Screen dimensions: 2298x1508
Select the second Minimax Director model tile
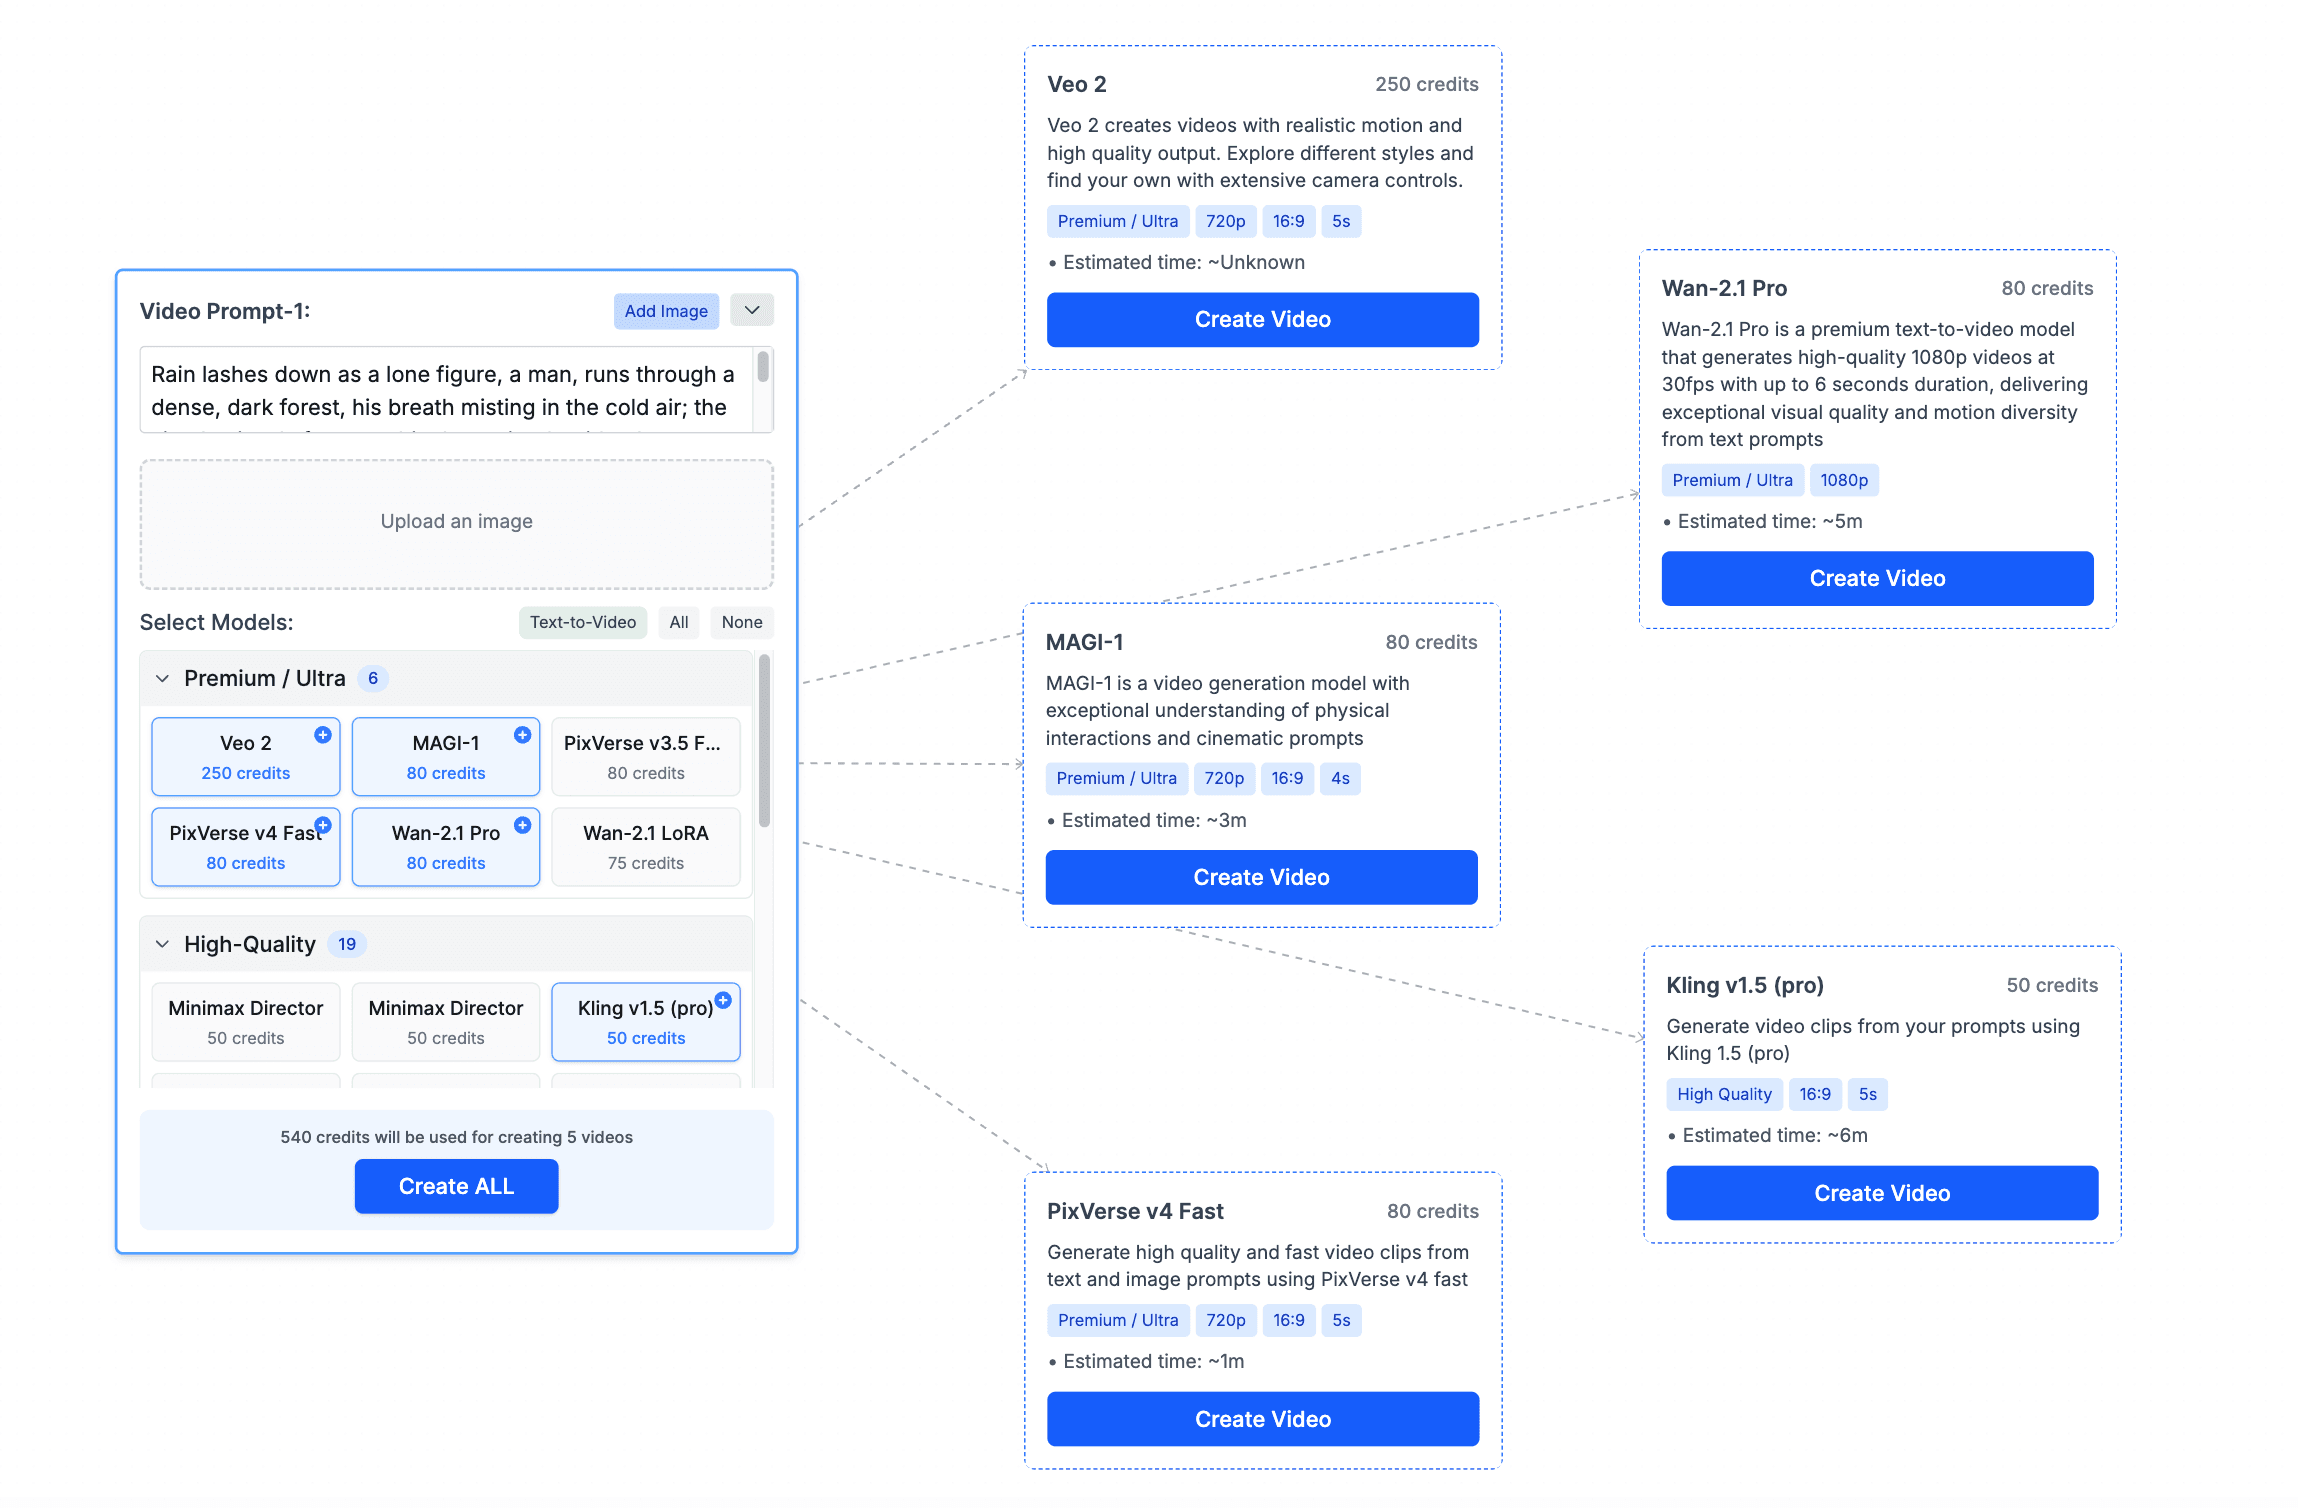point(446,1022)
